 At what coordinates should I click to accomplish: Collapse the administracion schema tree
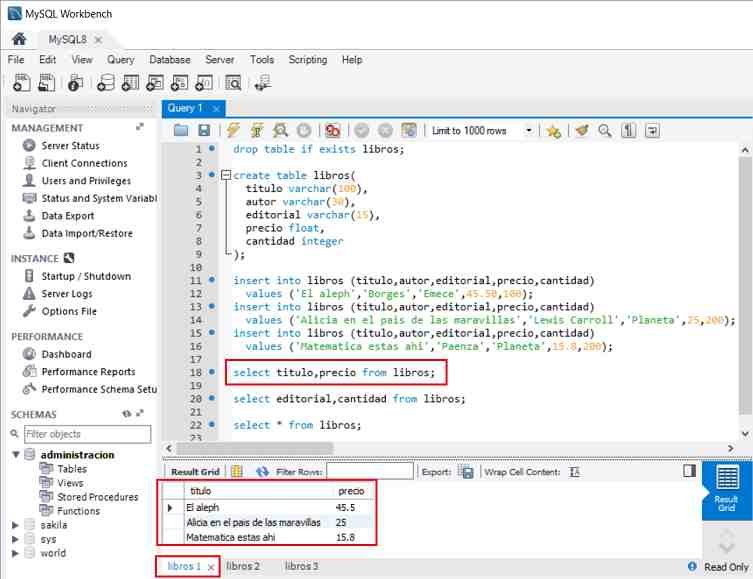[x=15, y=455]
